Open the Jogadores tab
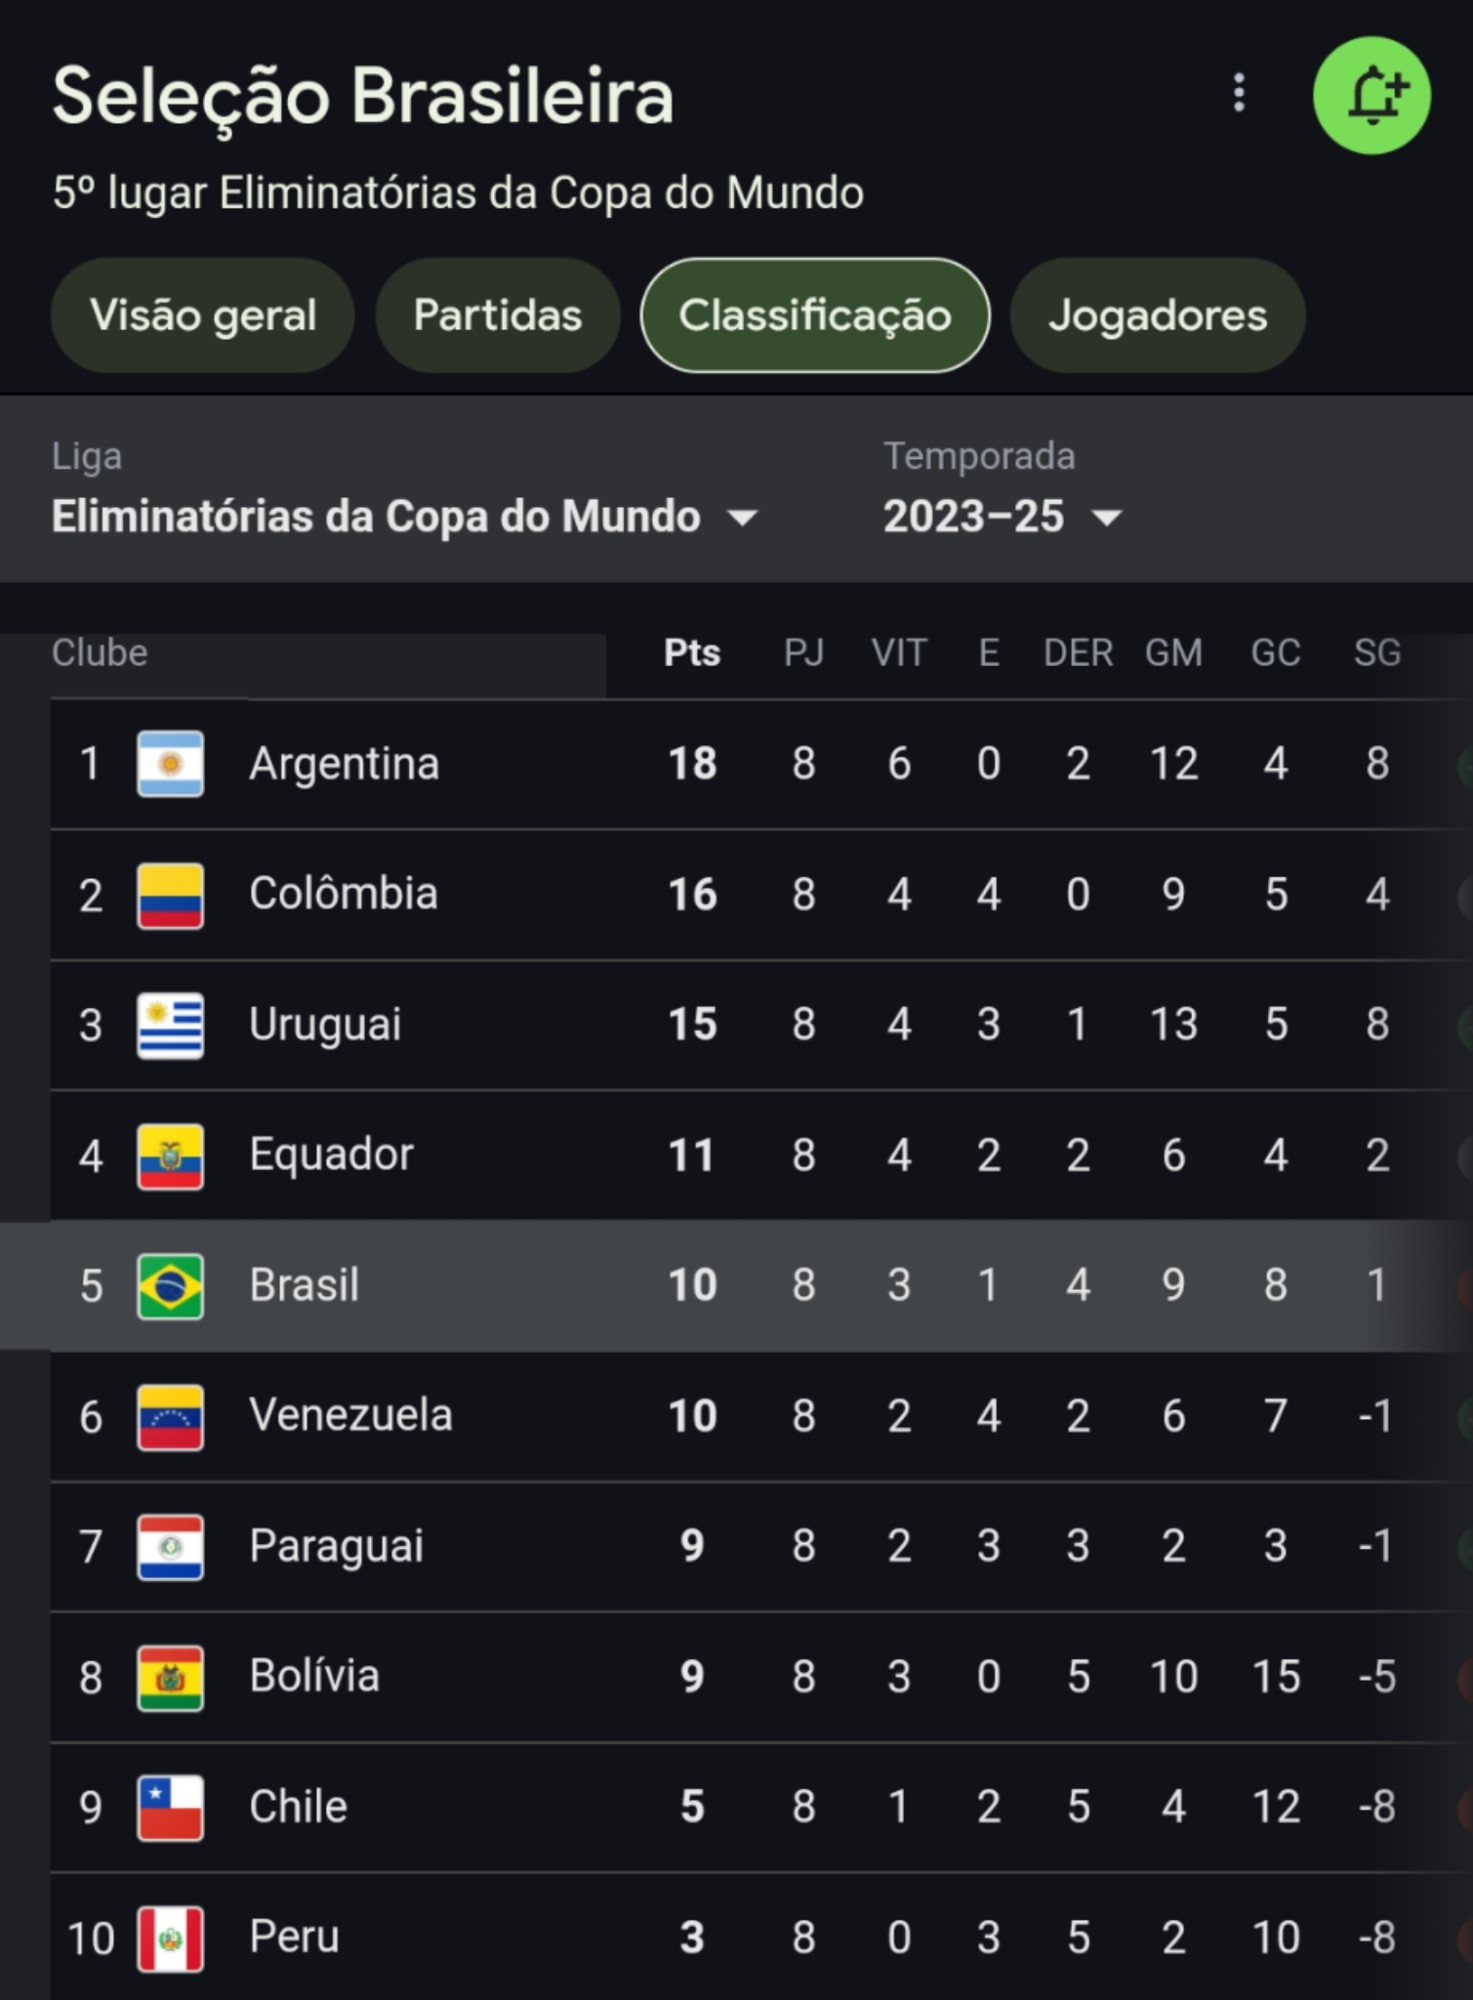This screenshot has width=1473, height=2000. [x=1158, y=316]
